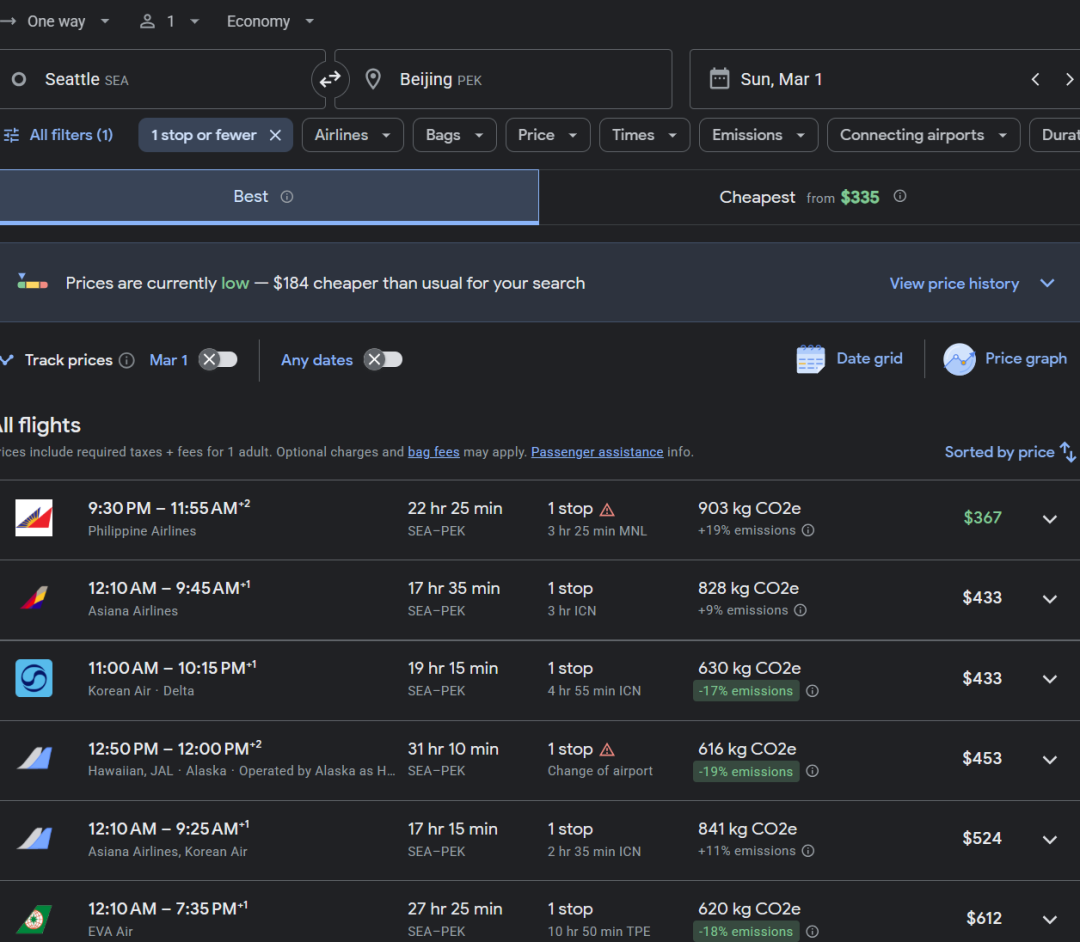Expand the Philippine Airlines $367 flight
Screen dimensions: 1080x942
[x=1049, y=519]
